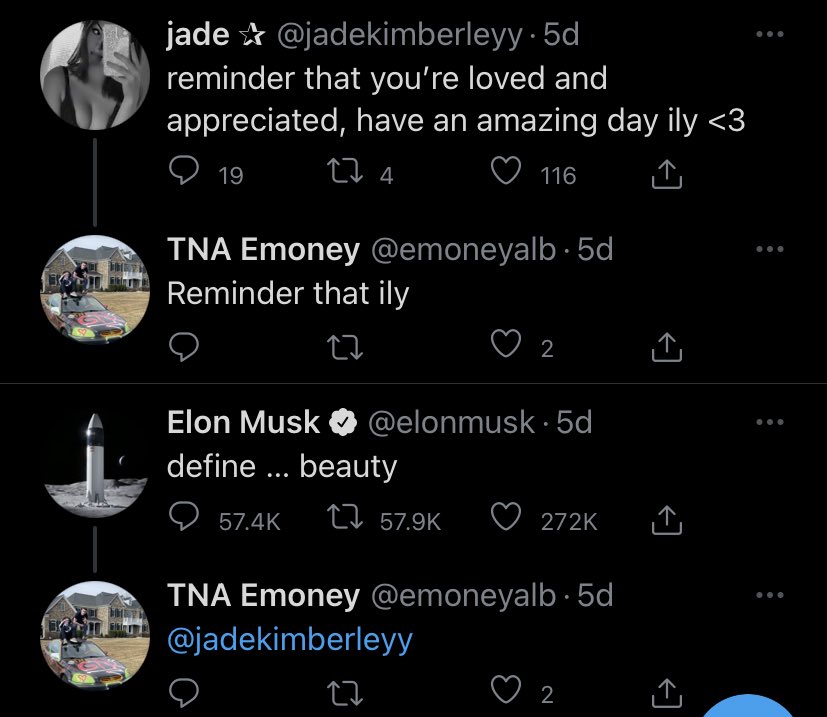Image resolution: width=827 pixels, height=717 pixels.
Task: Open Elon Musk's profile via display name
Action: (x=243, y=423)
